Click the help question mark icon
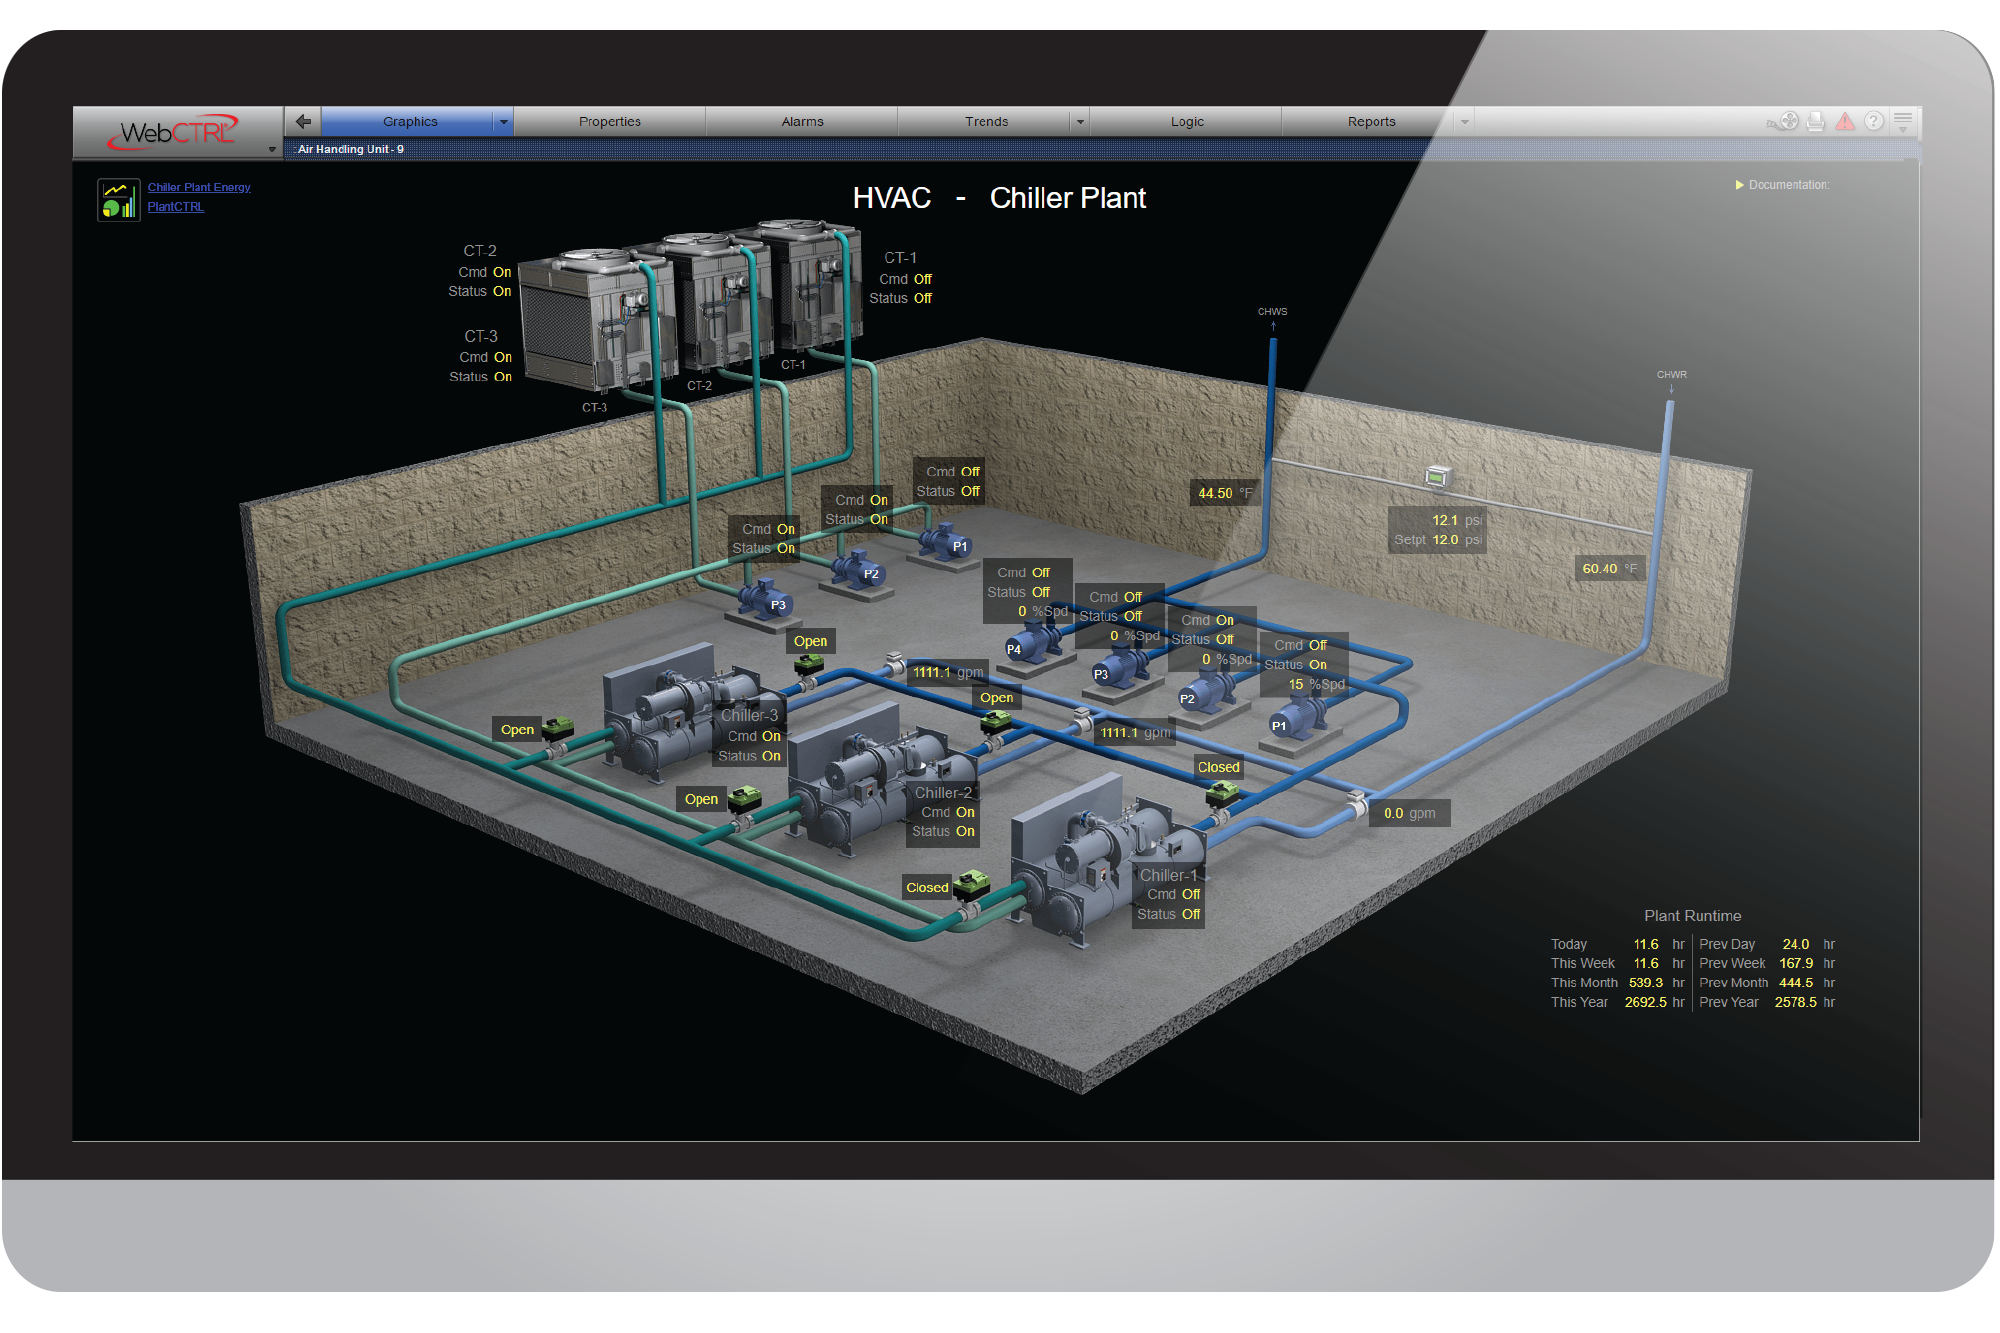The width and height of the screenshot is (2000, 1333). [x=1874, y=121]
